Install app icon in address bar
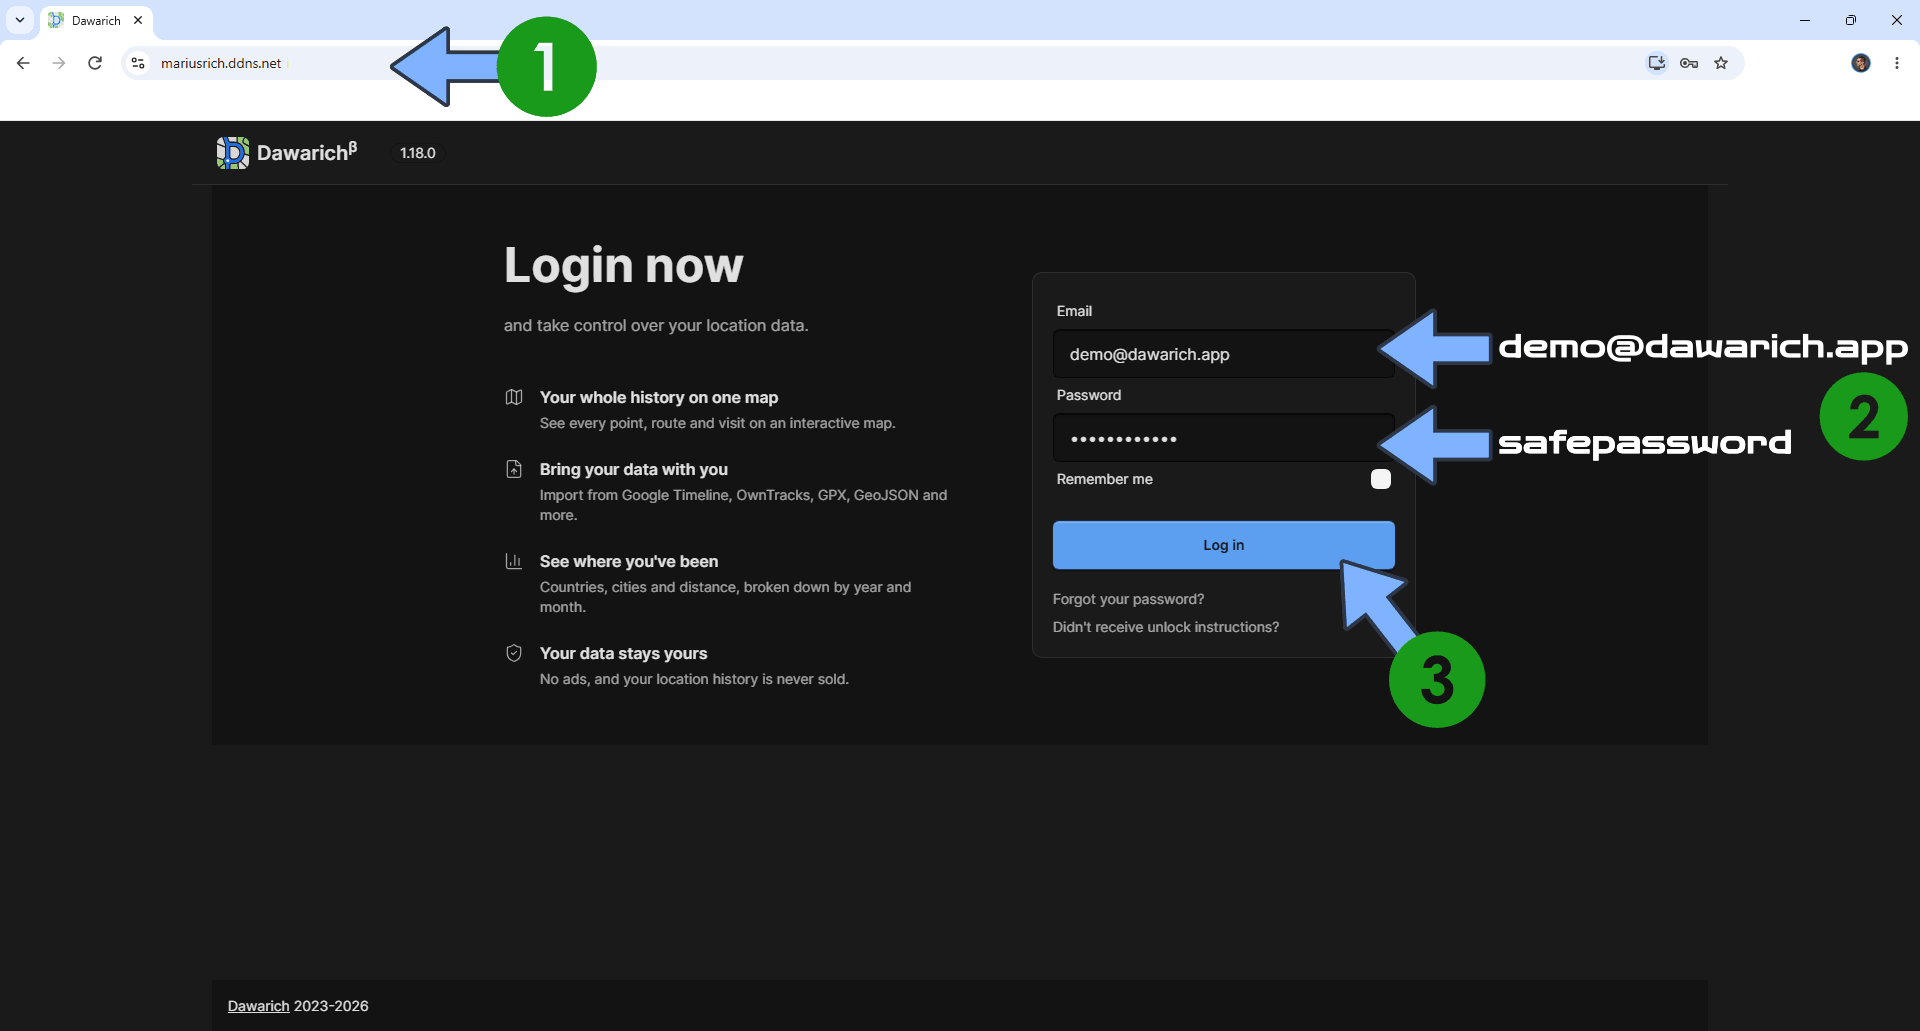This screenshot has width=1920, height=1031. tap(1657, 63)
